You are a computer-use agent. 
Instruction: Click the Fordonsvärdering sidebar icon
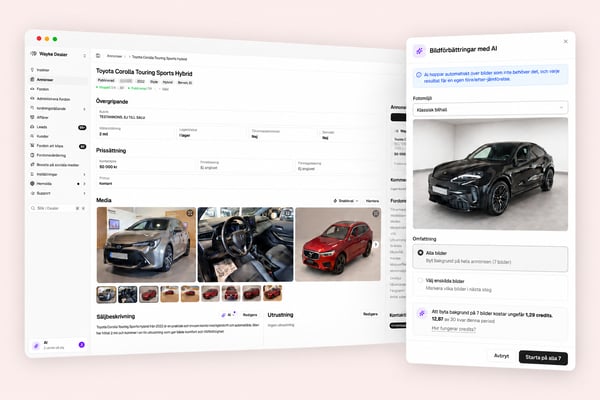pyautogui.click(x=32, y=155)
